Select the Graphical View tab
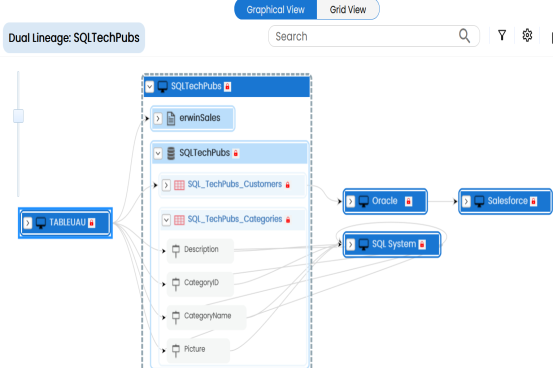Viewport: 553px width, 368px height. pyautogui.click(x=275, y=10)
